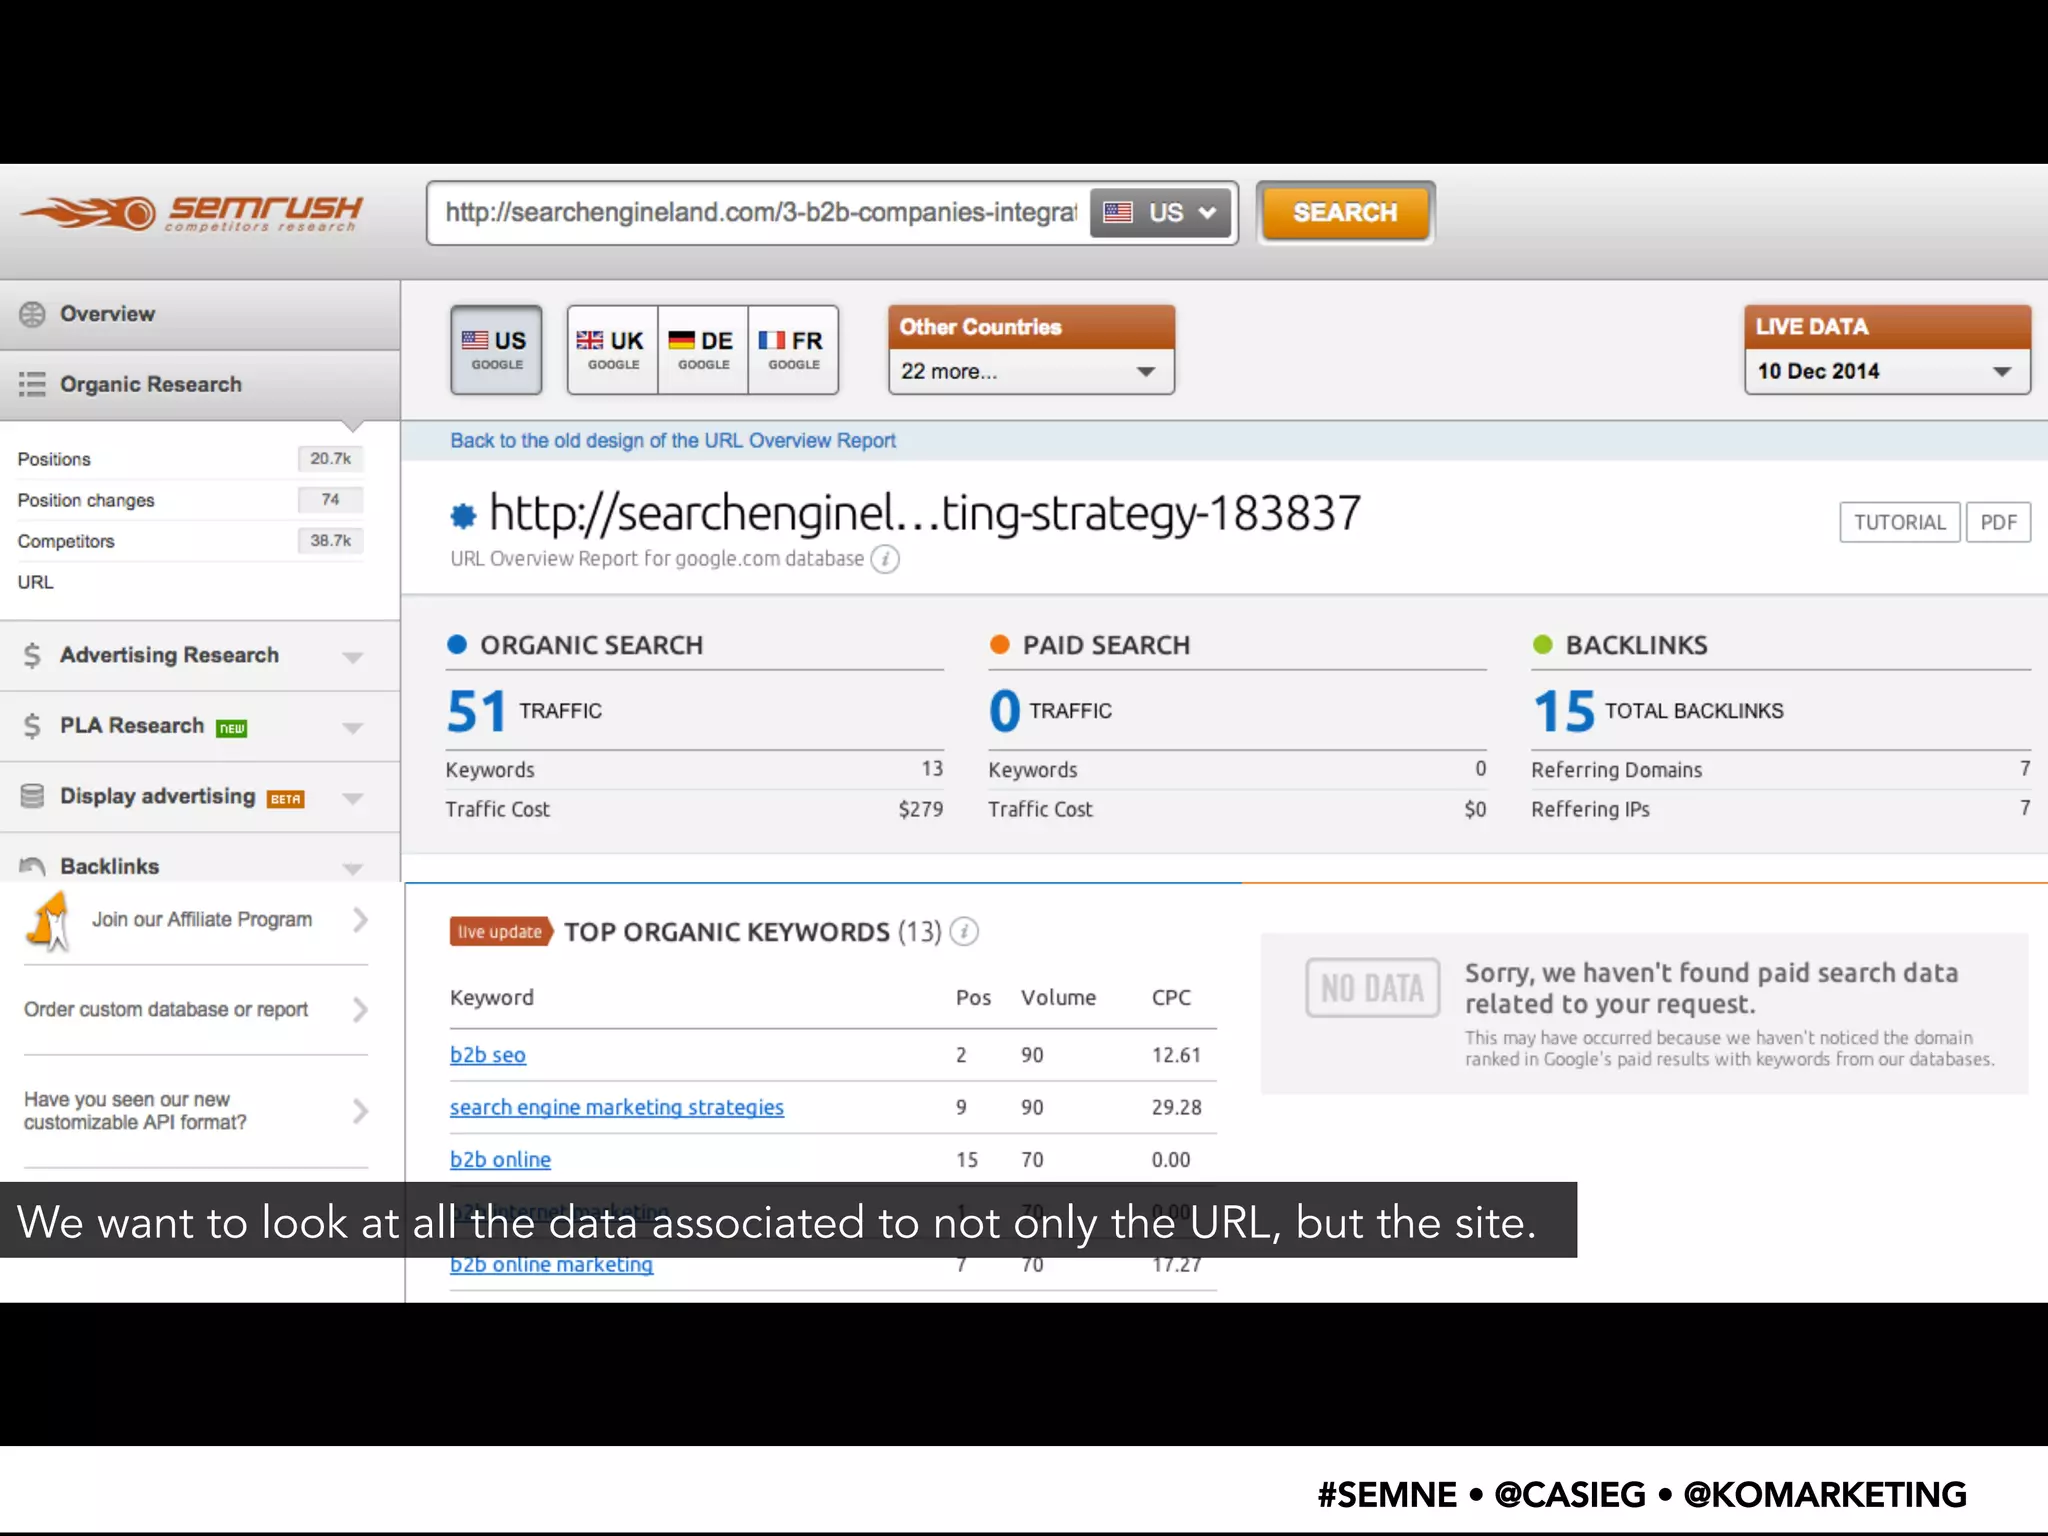Click the blue gear icon before the URL title
Screen dimensions: 2048x1536
463,515
